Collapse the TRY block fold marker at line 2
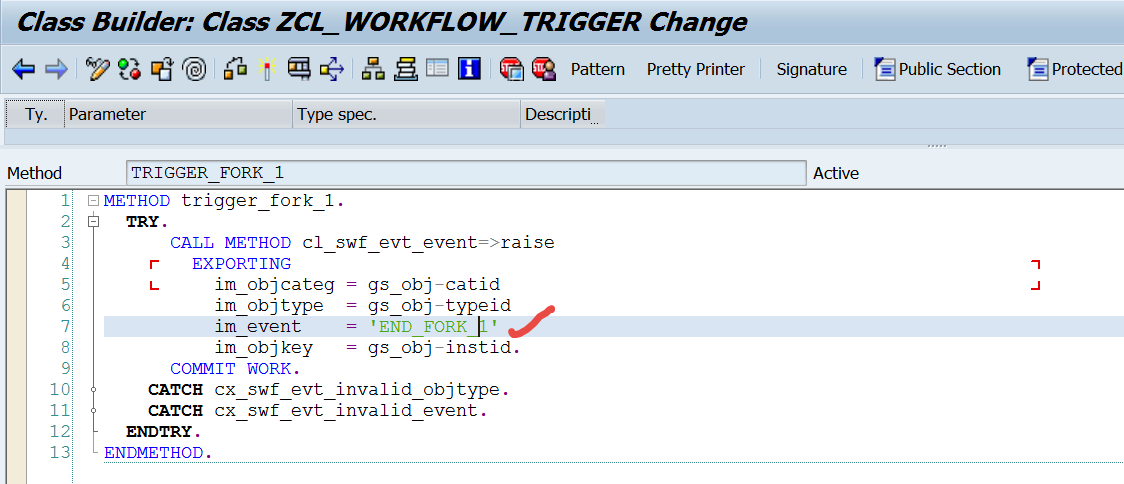Image resolution: width=1124 pixels, height=484 pixels. (x=92, y=222)
